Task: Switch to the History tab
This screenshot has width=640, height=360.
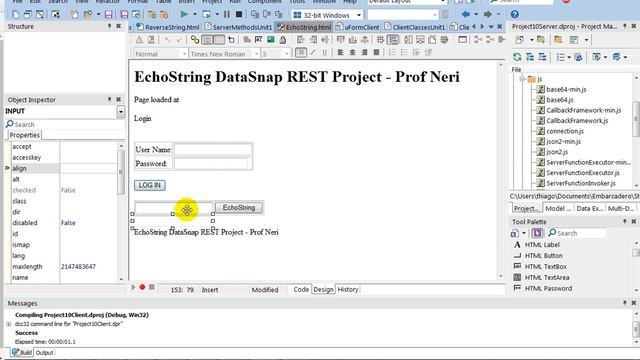Action: click(x=348, y=289)
